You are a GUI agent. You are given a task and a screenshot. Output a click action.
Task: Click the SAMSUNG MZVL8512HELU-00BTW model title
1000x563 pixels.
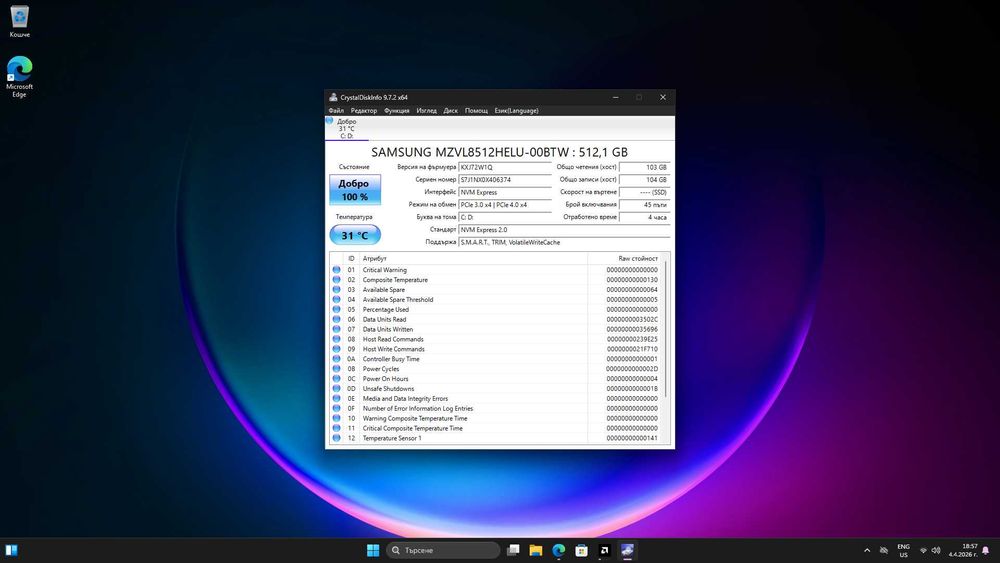click(499, 152)
